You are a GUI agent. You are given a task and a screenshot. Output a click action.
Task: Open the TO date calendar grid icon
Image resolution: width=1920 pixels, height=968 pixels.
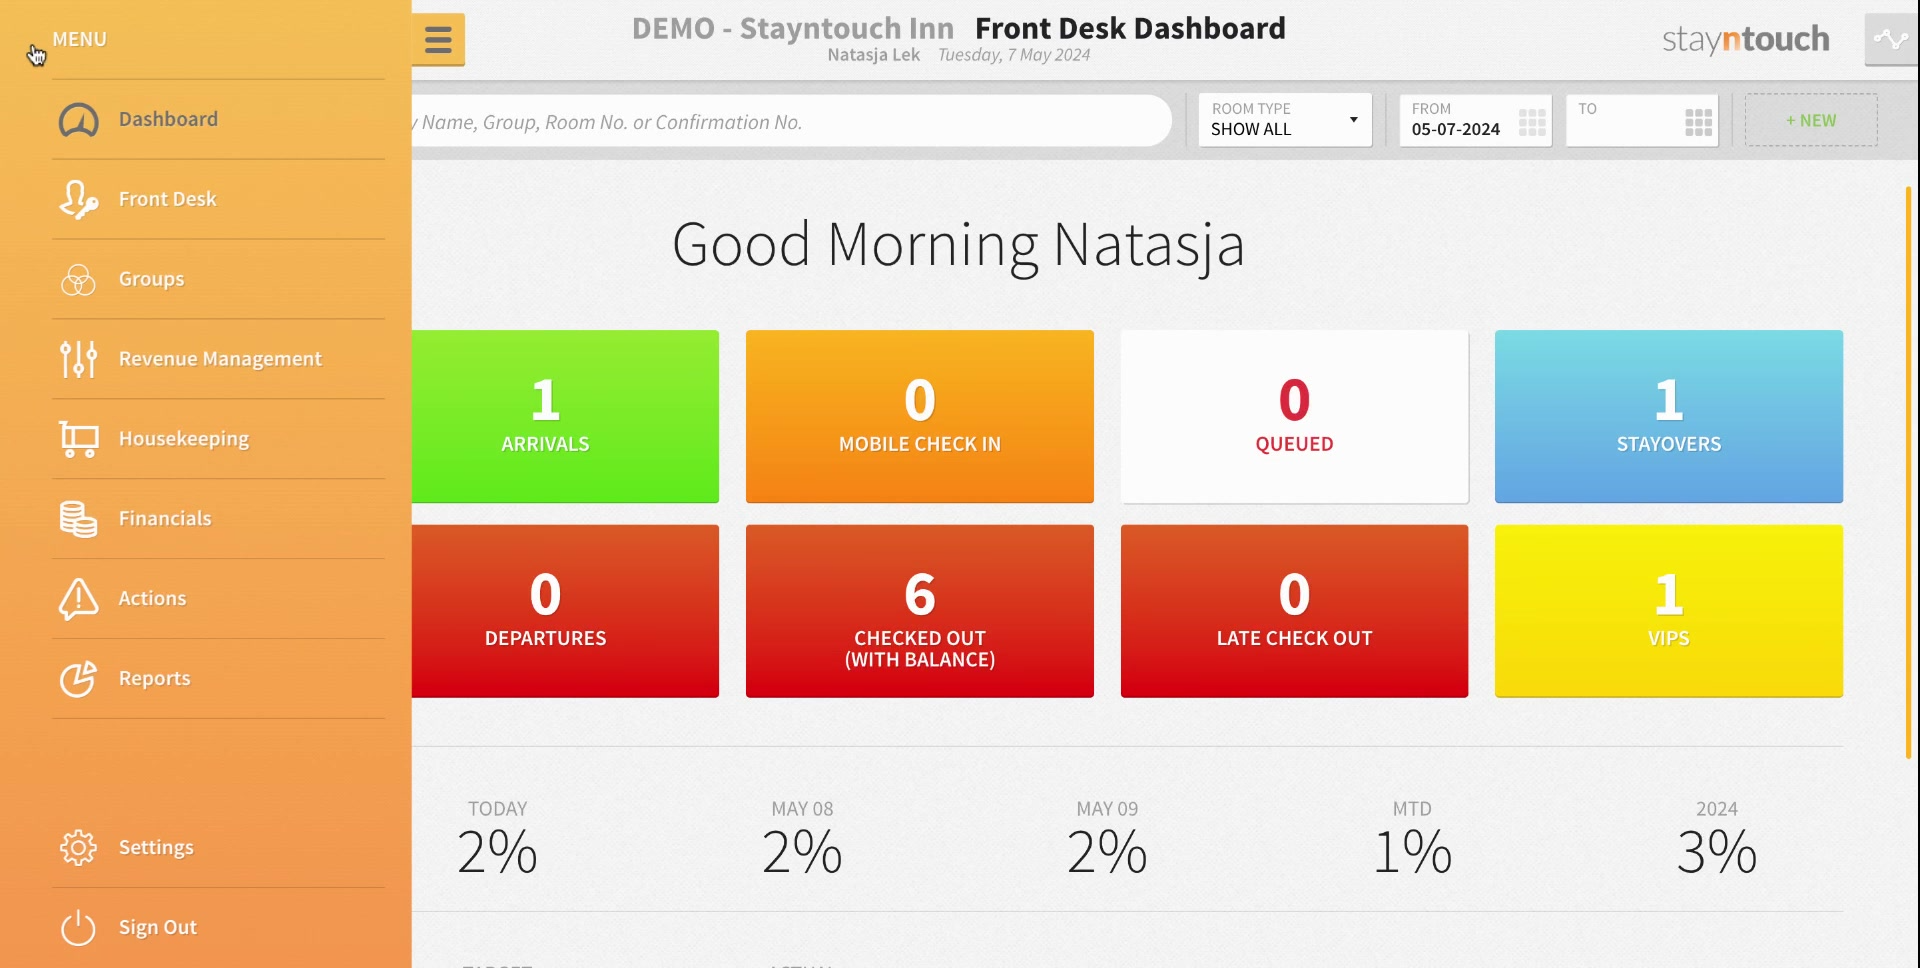(x=1698, y=122)
